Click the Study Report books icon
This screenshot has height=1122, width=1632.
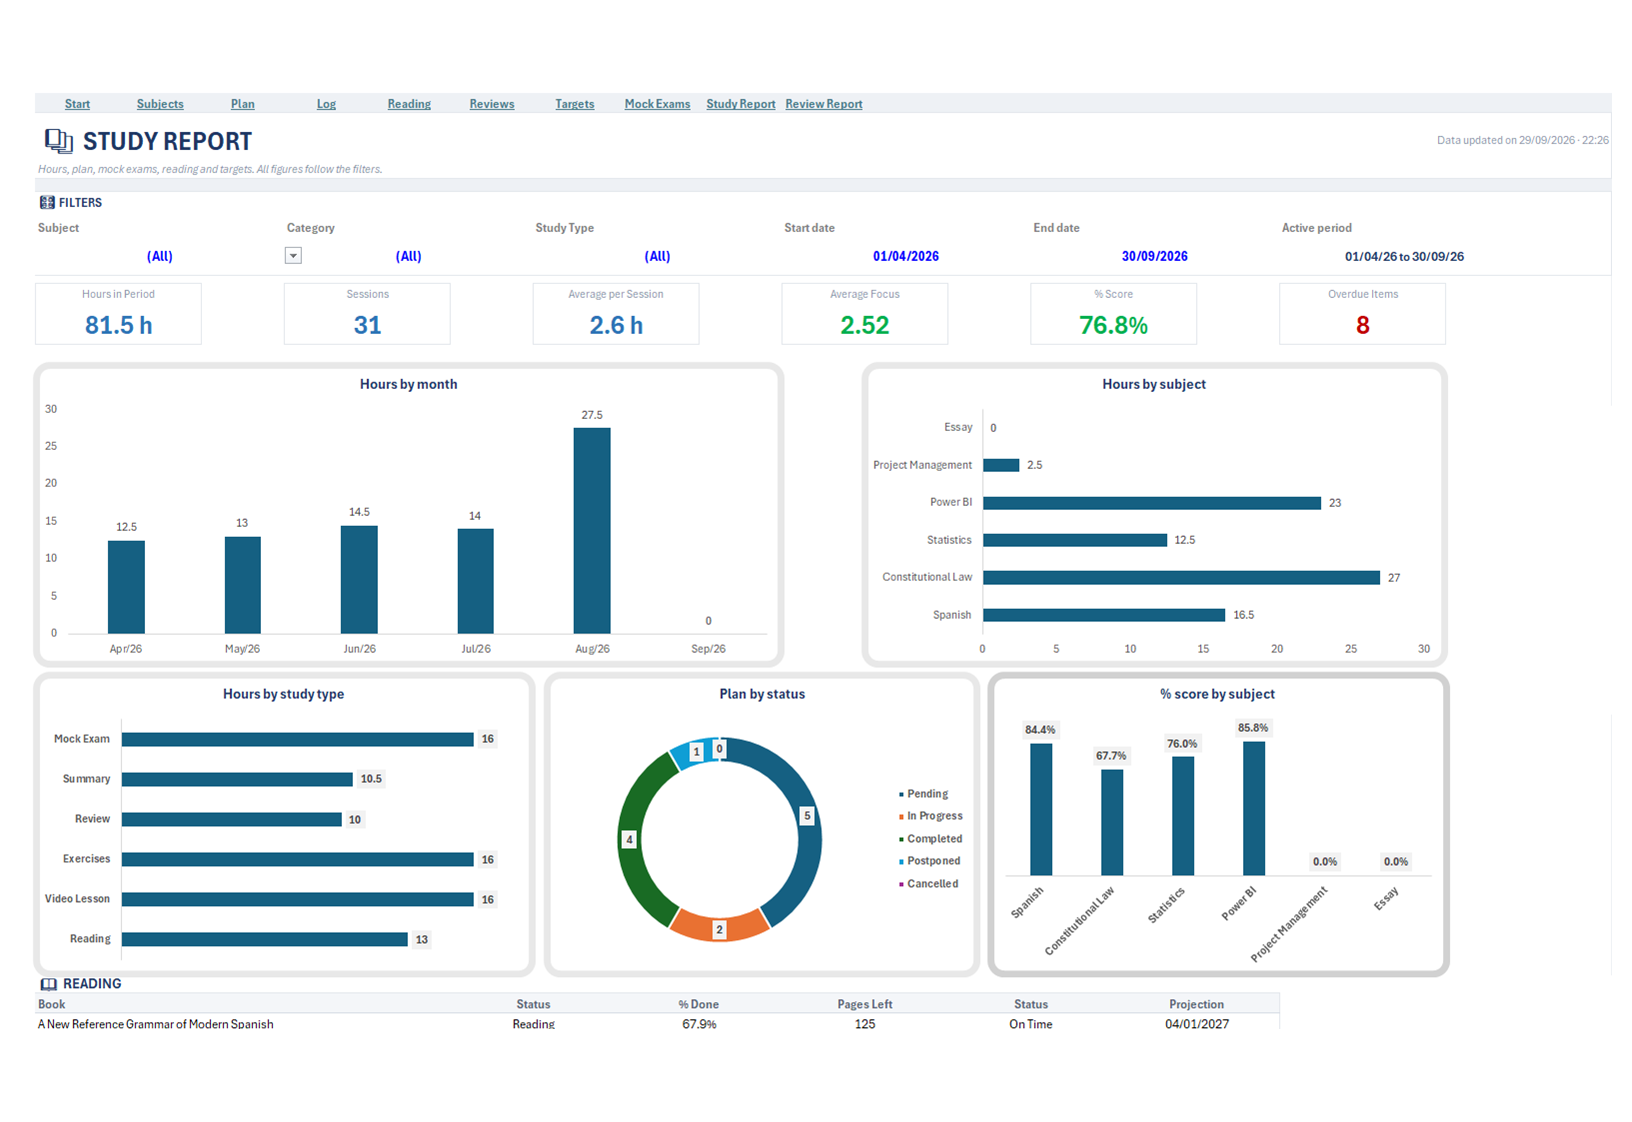click(58, 141)
